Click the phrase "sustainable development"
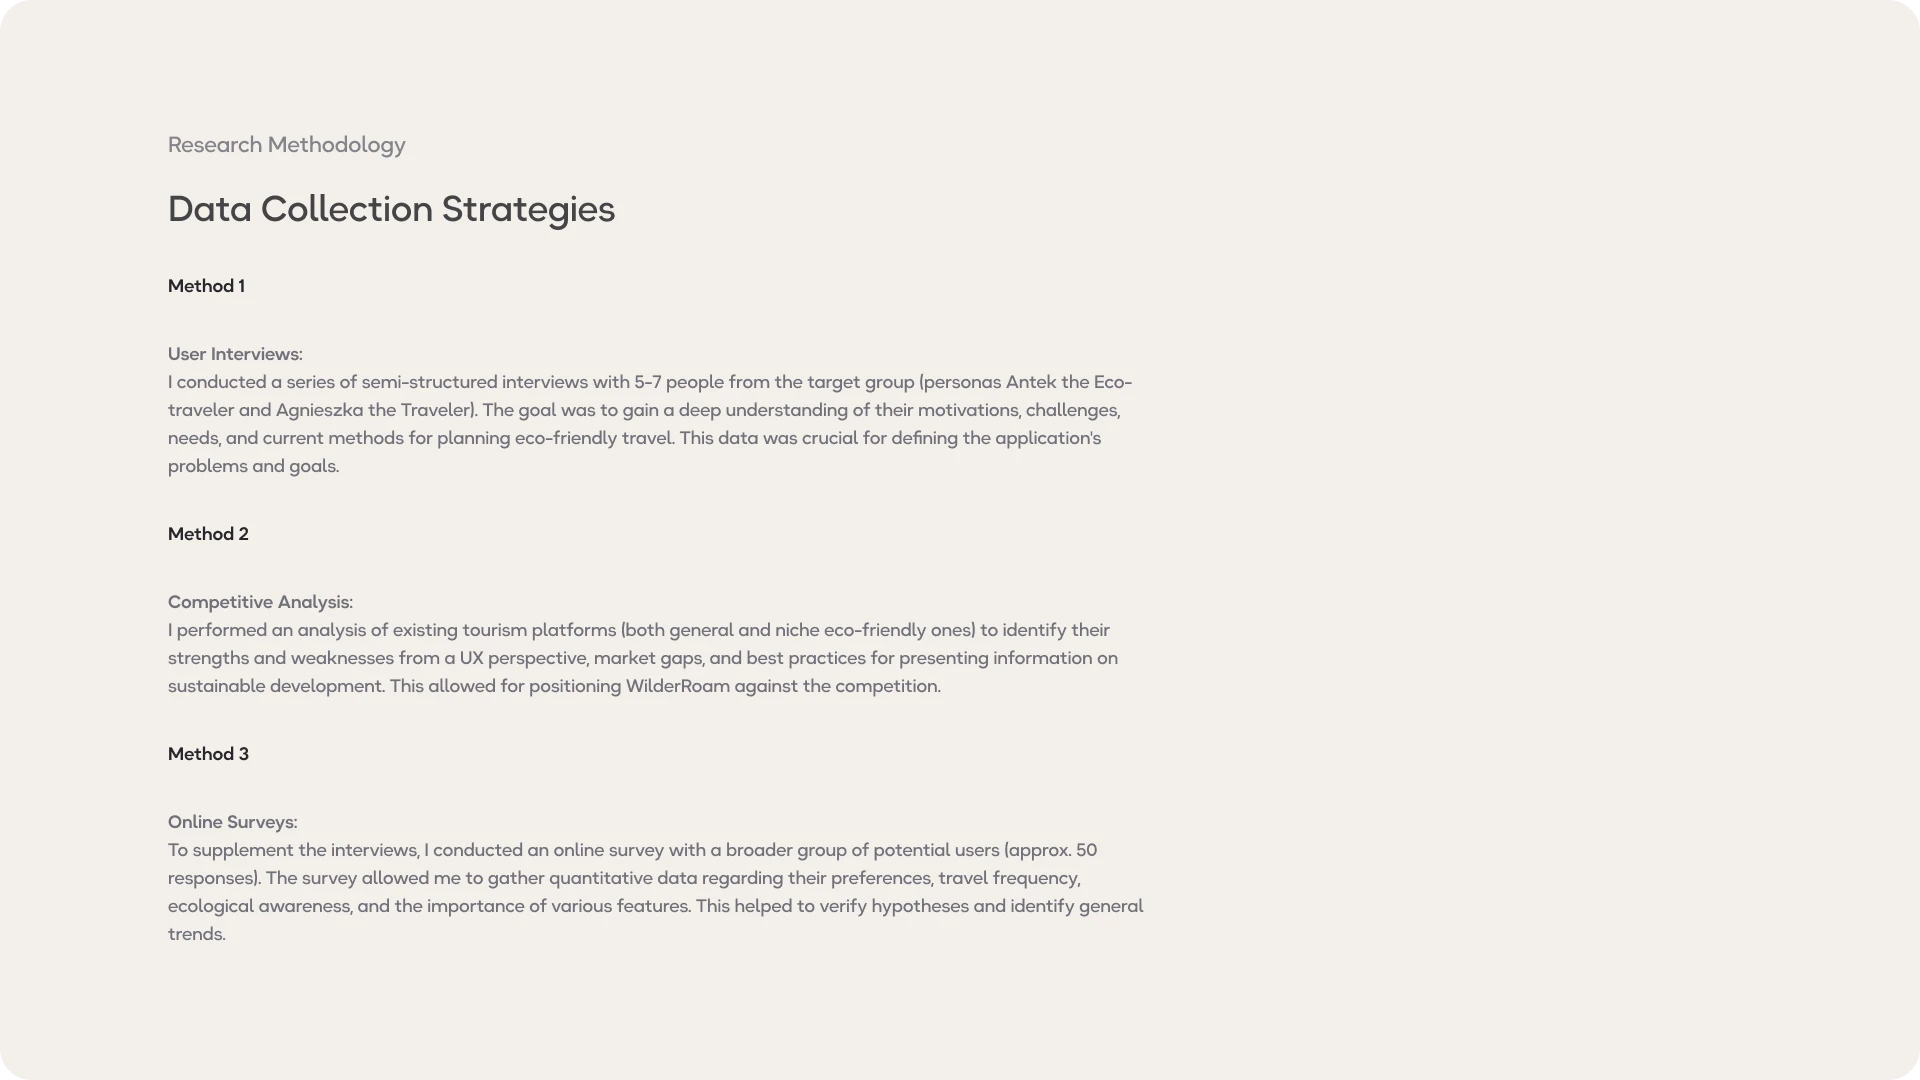The height and width of the screenshot is (1080, 1920). pos(275,686)
